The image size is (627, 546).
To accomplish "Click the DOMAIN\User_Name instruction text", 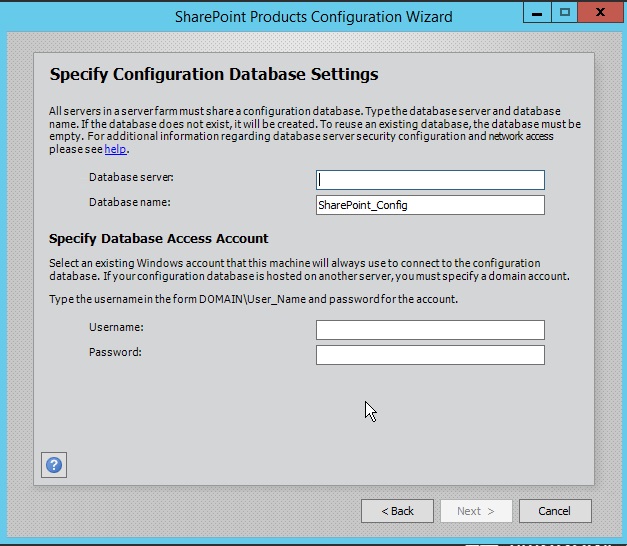I will tap(253, 300).
